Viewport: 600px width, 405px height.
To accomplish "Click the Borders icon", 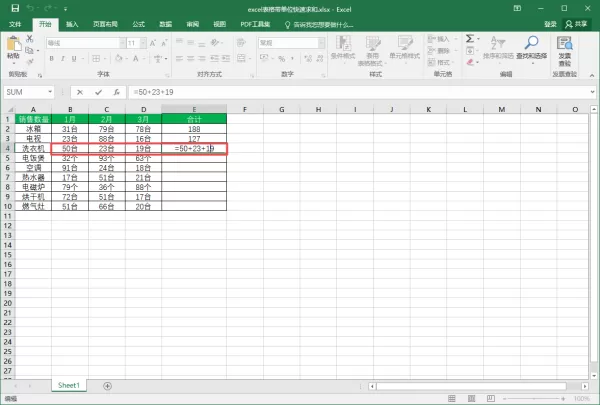I will click(x=96, y=59).
